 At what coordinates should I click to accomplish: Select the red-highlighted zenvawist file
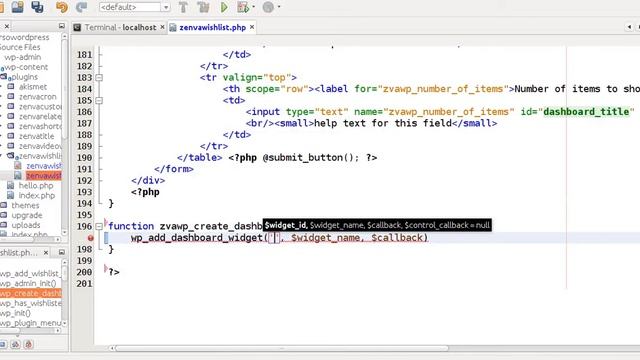click(x=44, y=176)
